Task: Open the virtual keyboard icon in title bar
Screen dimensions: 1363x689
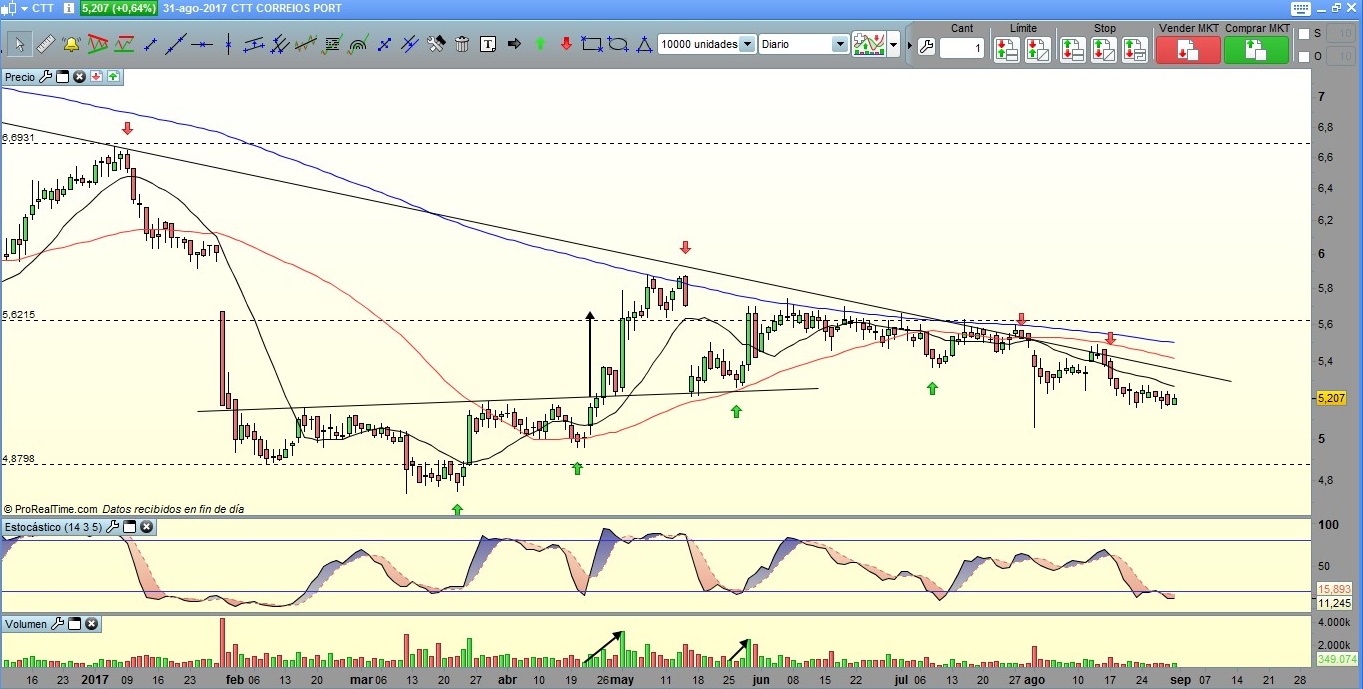Action: coord(1300,8)
